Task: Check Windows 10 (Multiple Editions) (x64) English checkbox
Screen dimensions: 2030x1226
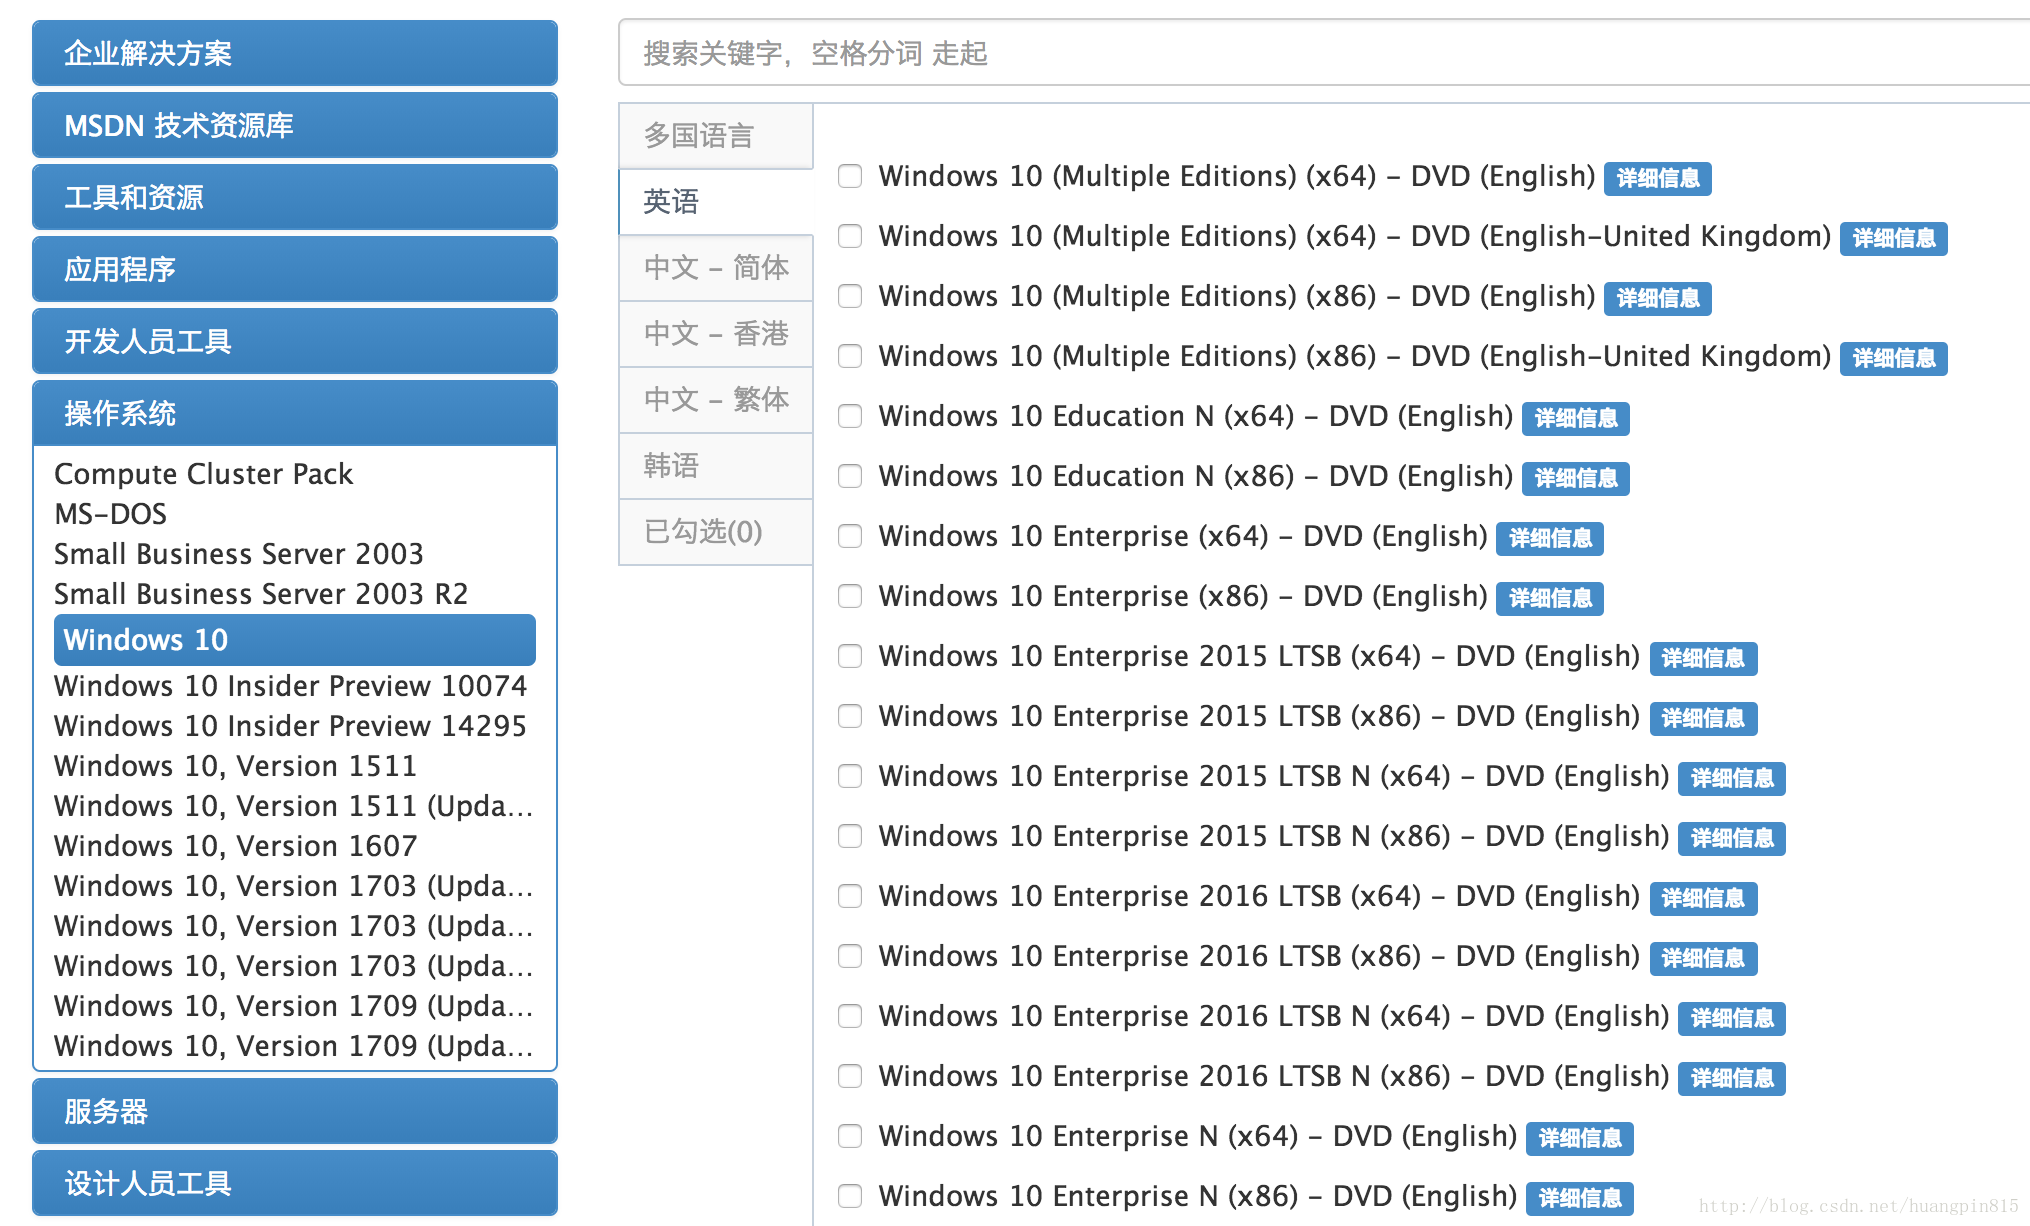Action: 850,176
